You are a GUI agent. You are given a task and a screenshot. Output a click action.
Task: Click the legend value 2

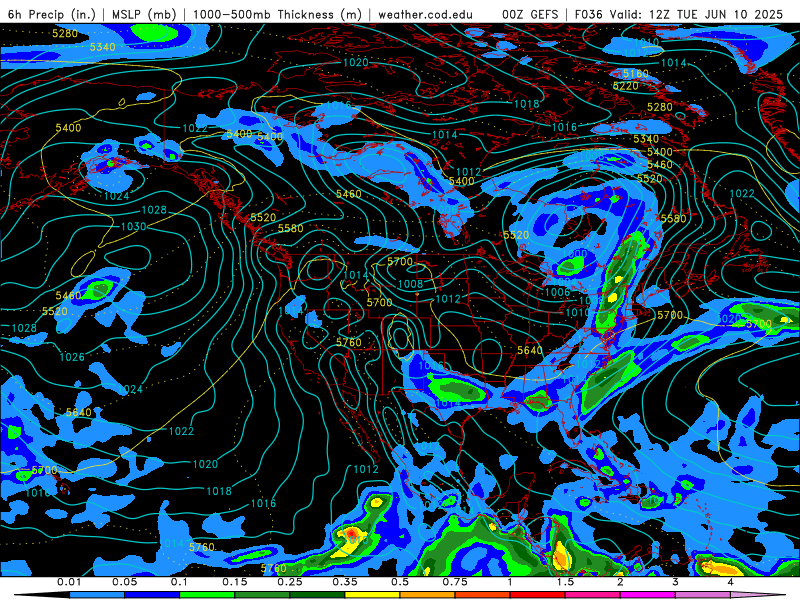(x=620, y=582)
